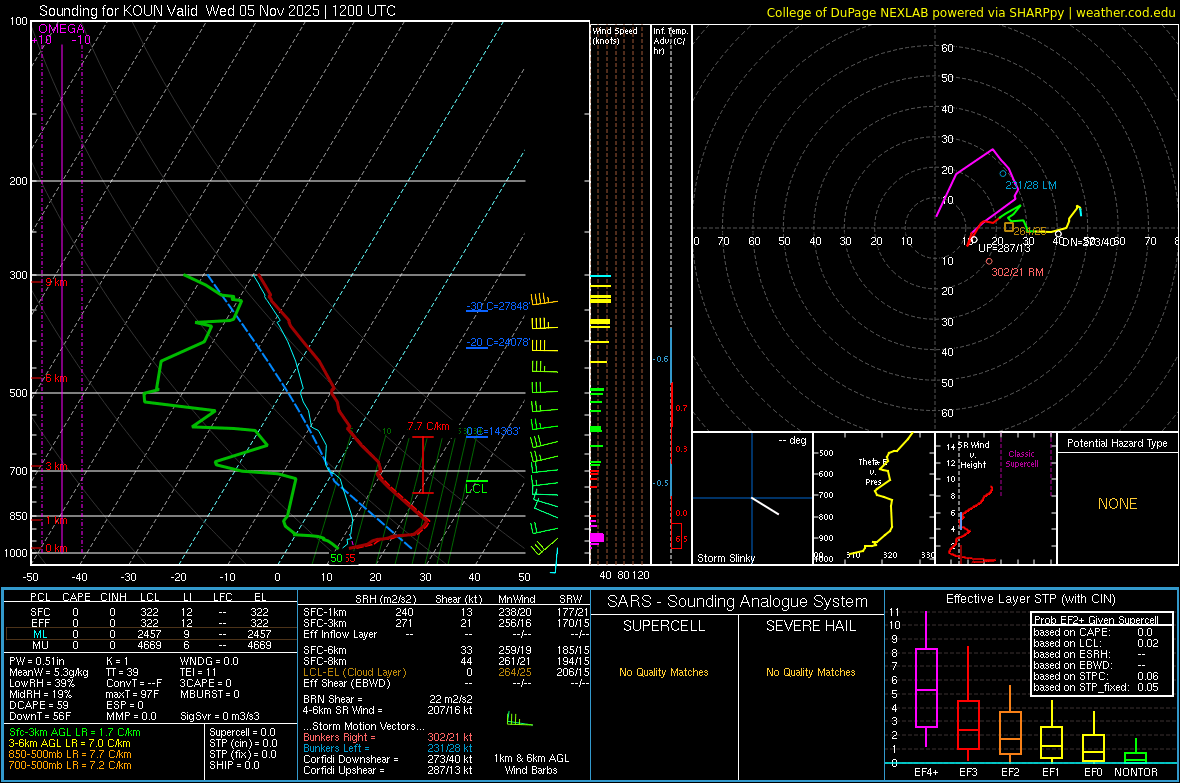Click the red '7.7 C/km' lapse rate label
Image resolution: width=1180 pixels, height=783 pixels.
(428, 426)
